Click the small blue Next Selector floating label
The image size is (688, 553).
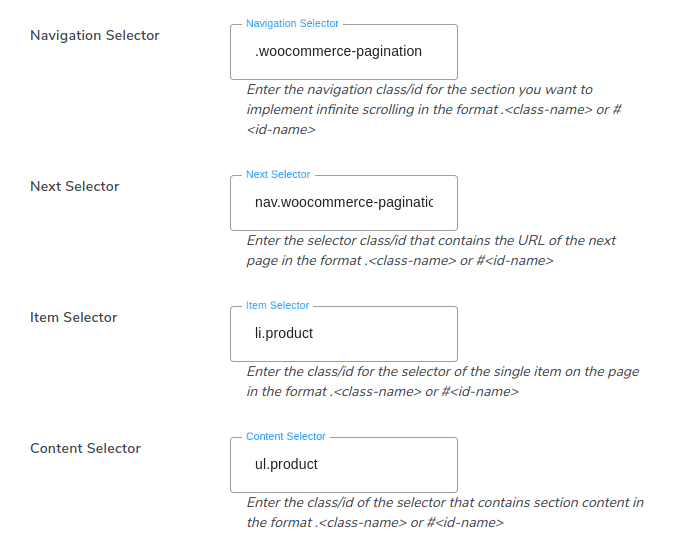coord(278,174)
